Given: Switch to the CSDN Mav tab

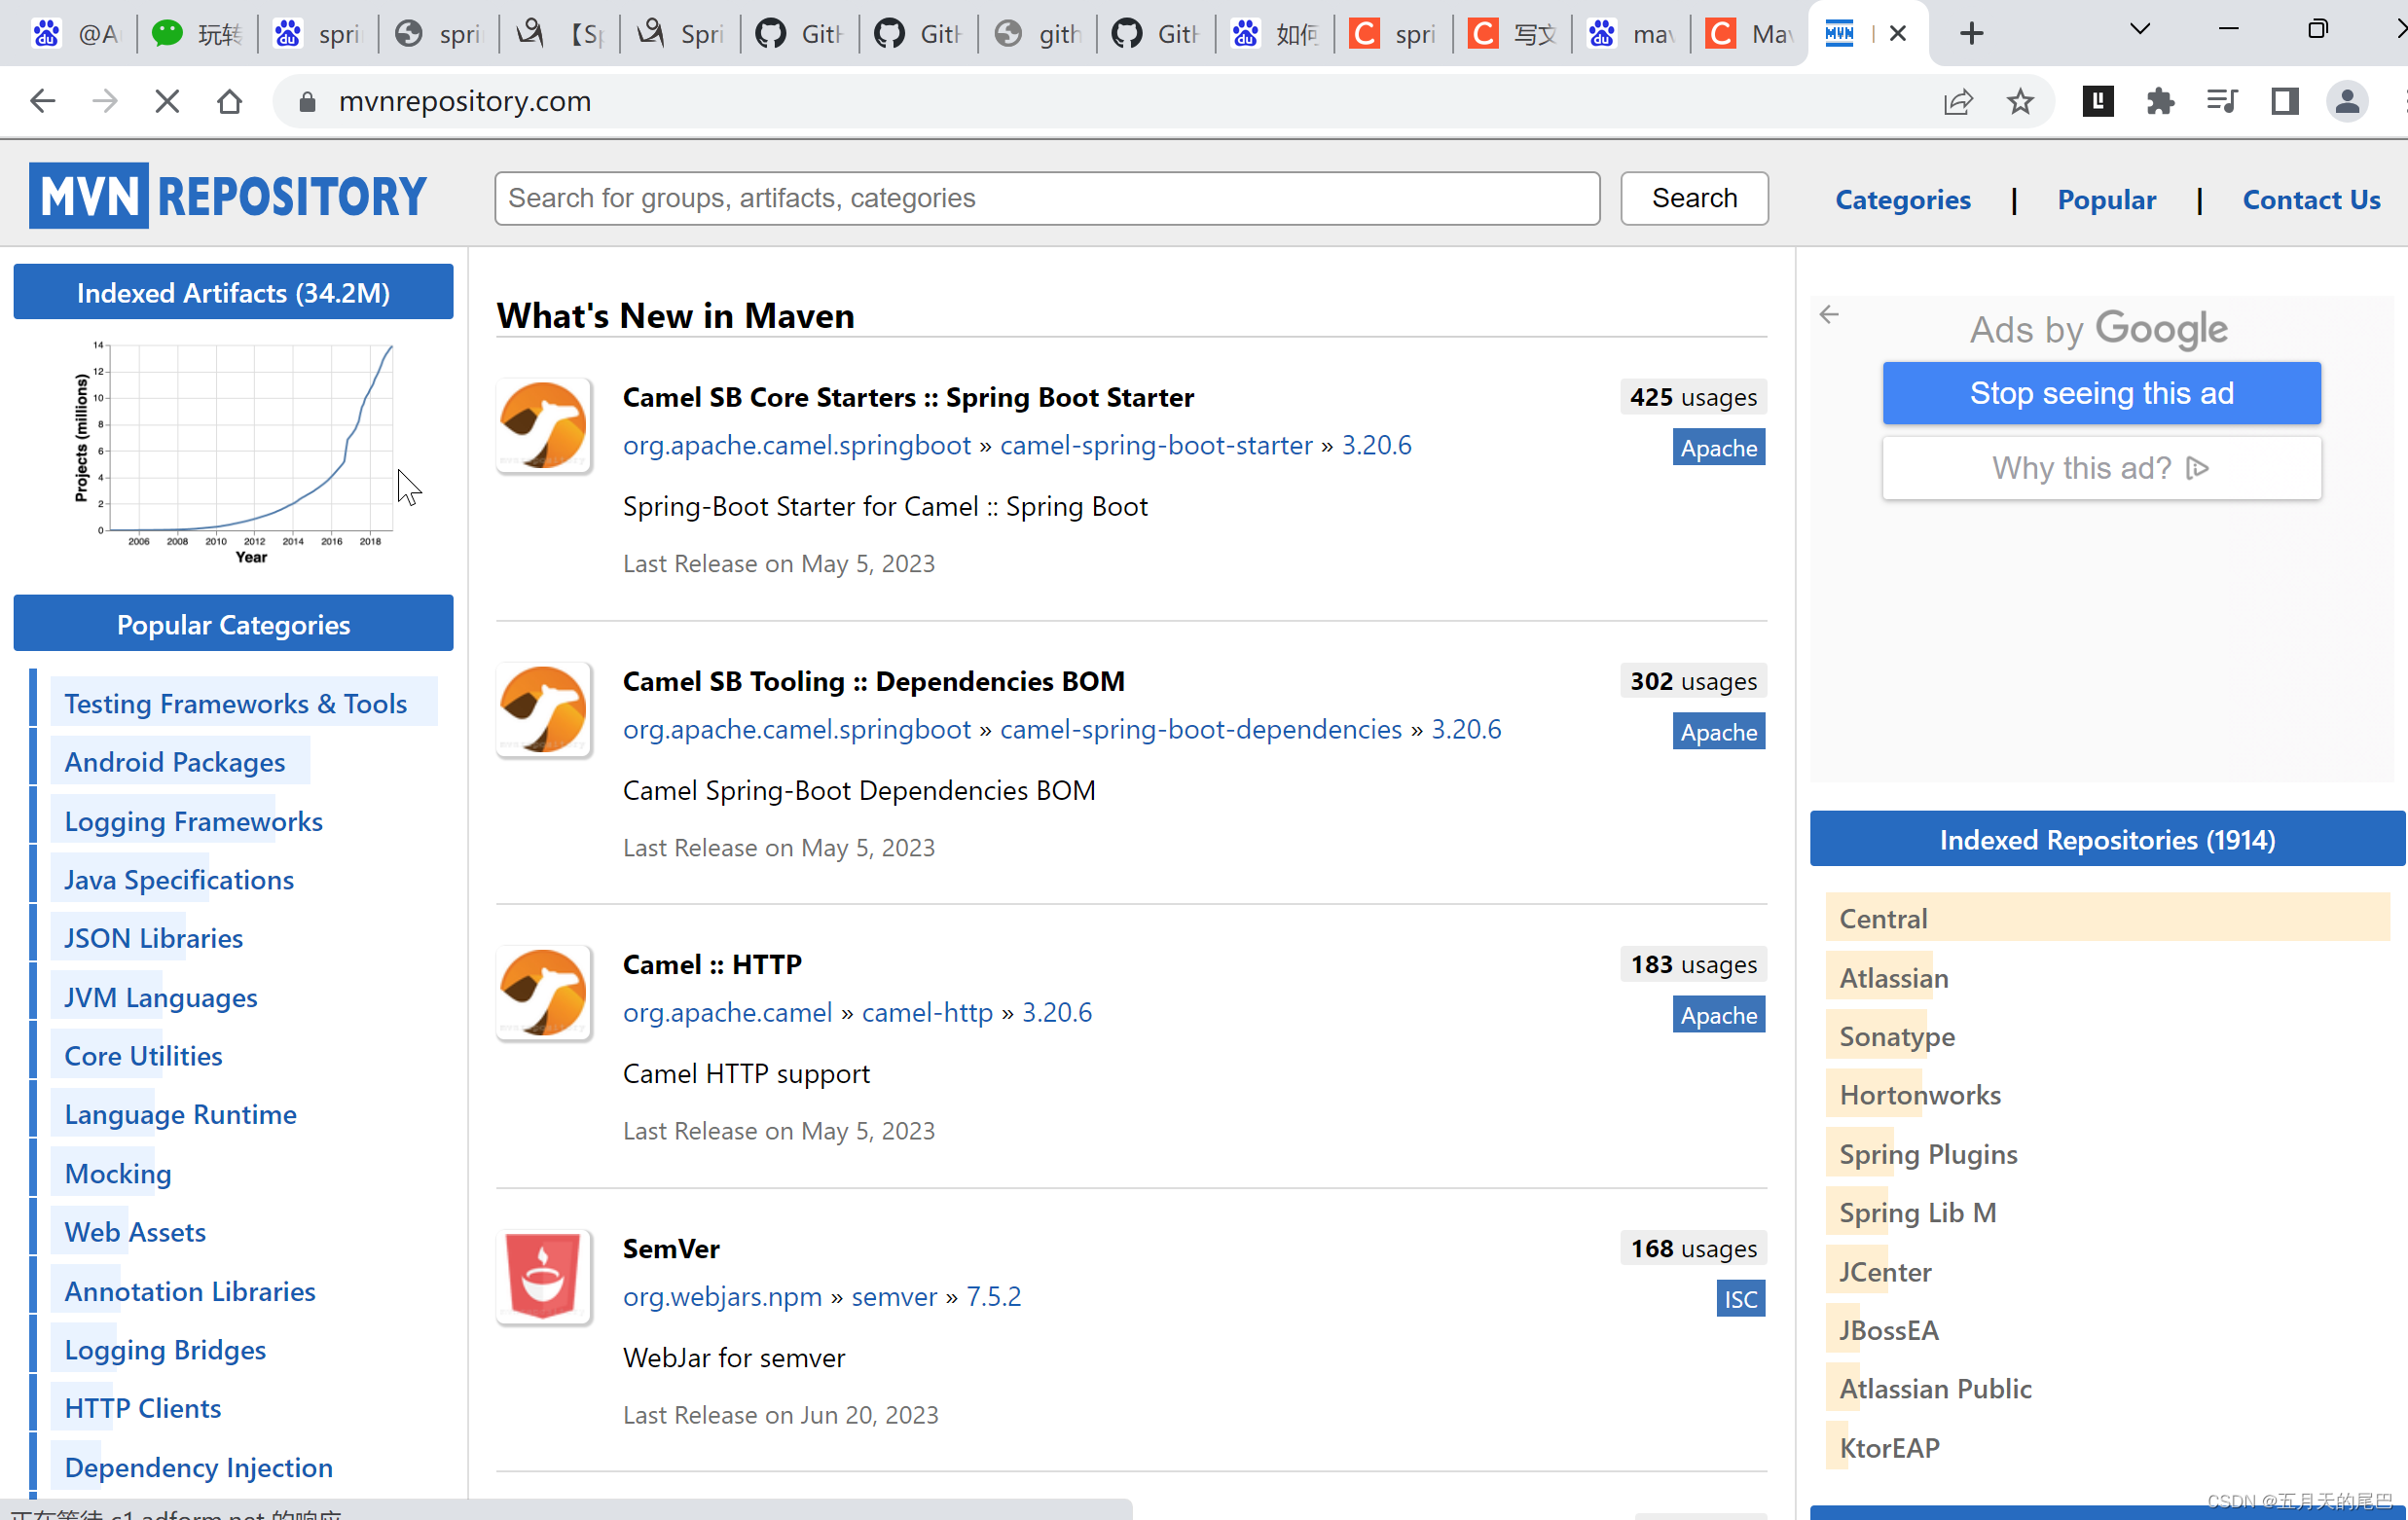Looking at the screenshot, I should click(1749, 34).
